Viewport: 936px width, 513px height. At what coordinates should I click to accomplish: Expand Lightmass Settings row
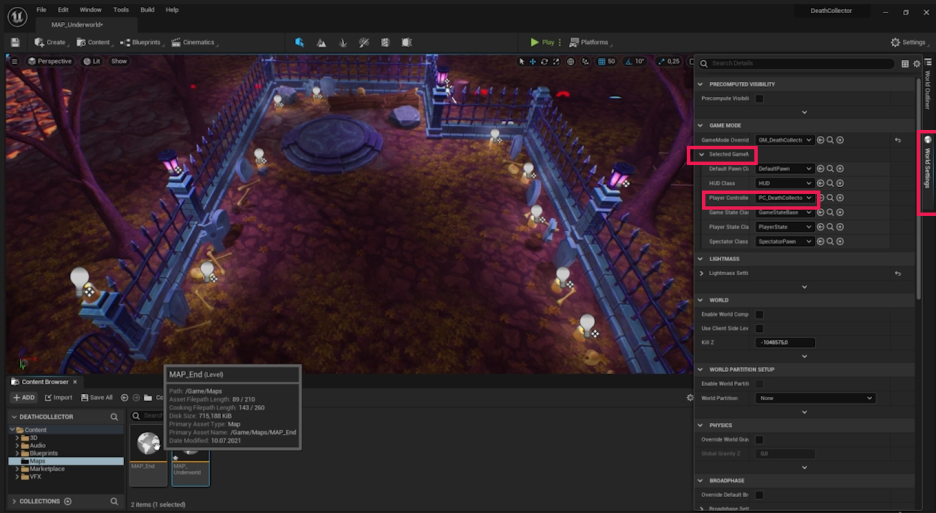[701, 273]
